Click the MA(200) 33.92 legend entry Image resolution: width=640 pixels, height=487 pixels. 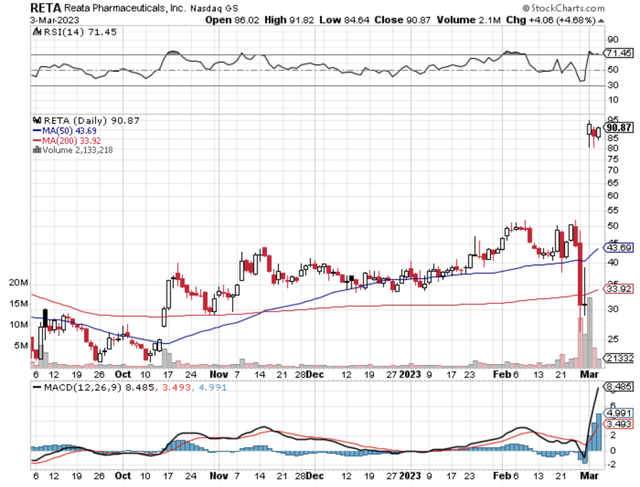(67, 140)
